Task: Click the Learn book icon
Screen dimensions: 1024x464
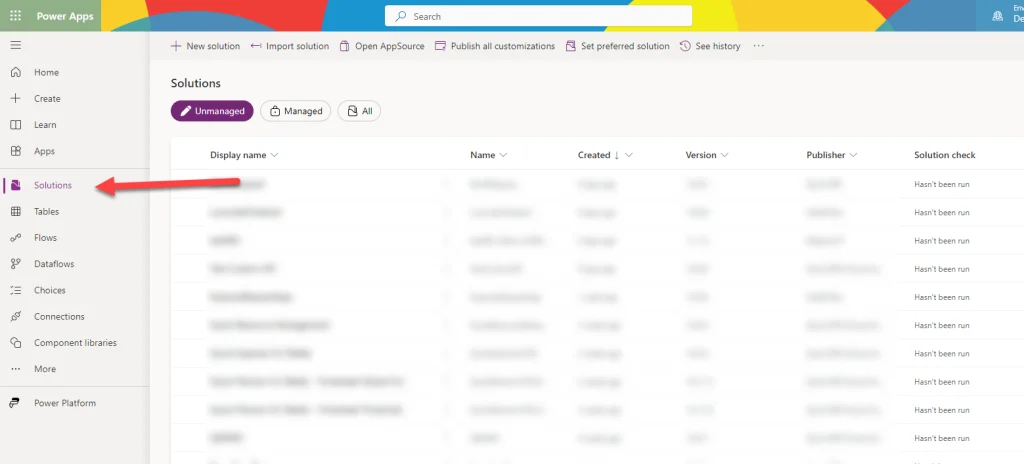Action: click(x=16, y=125)
